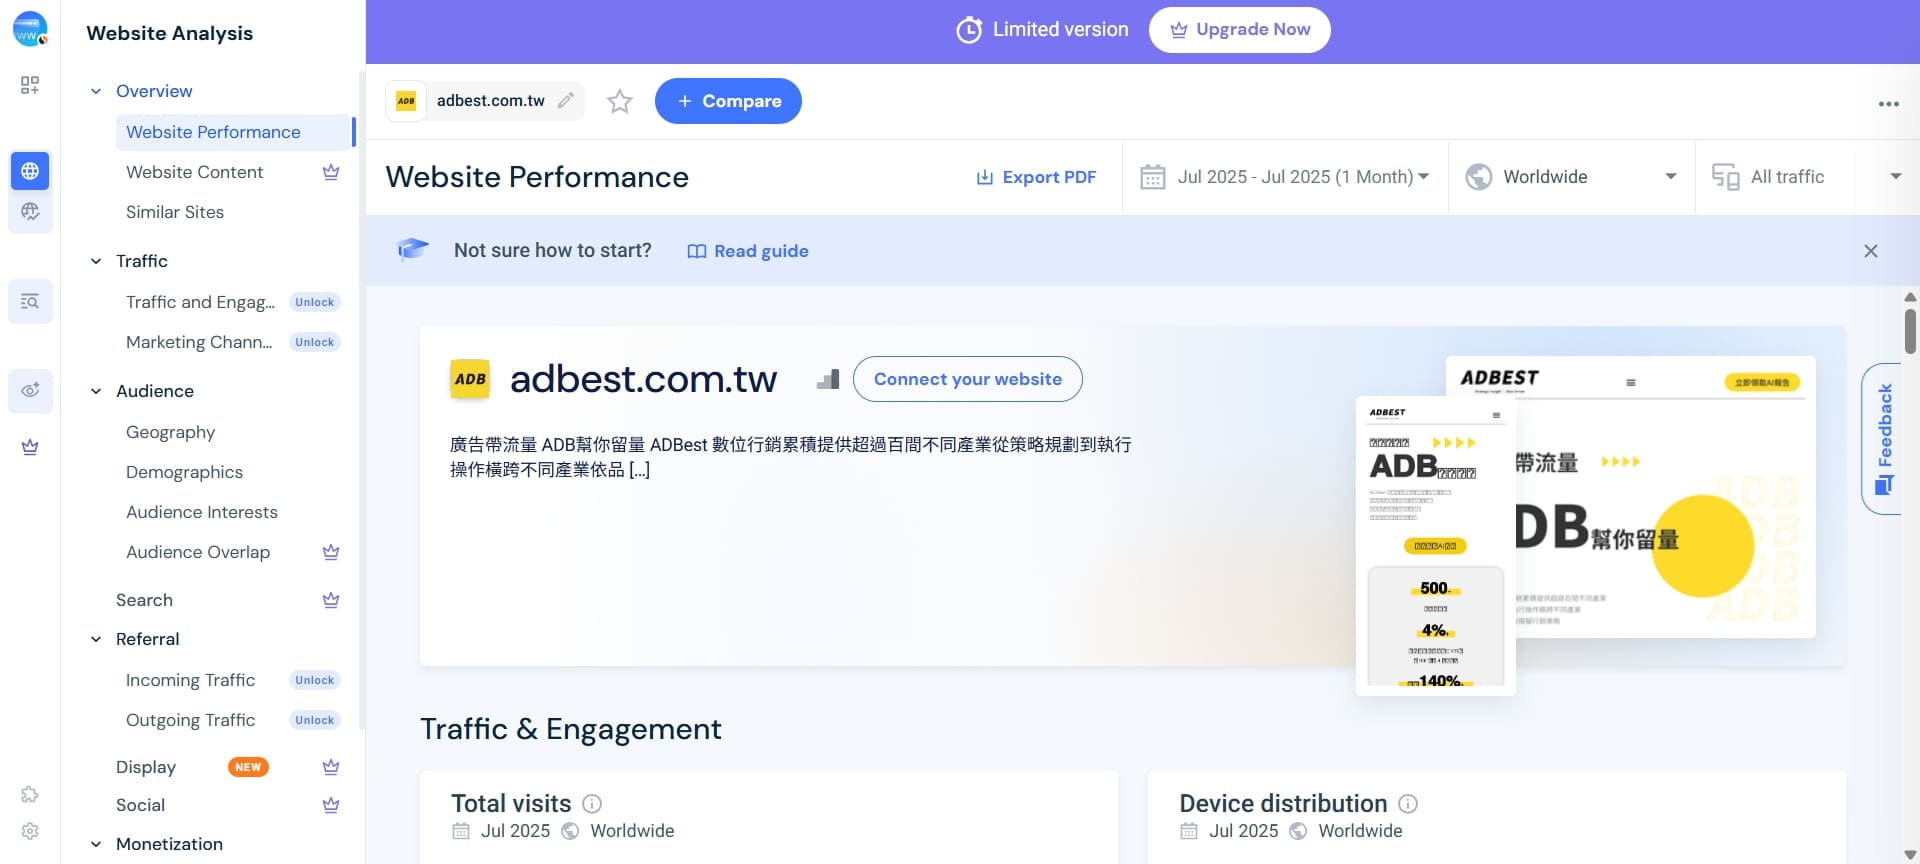This screenshot has width=1920, height=864.
Task: Click the scrollbar up arrow
Action: coord(1910,297)
